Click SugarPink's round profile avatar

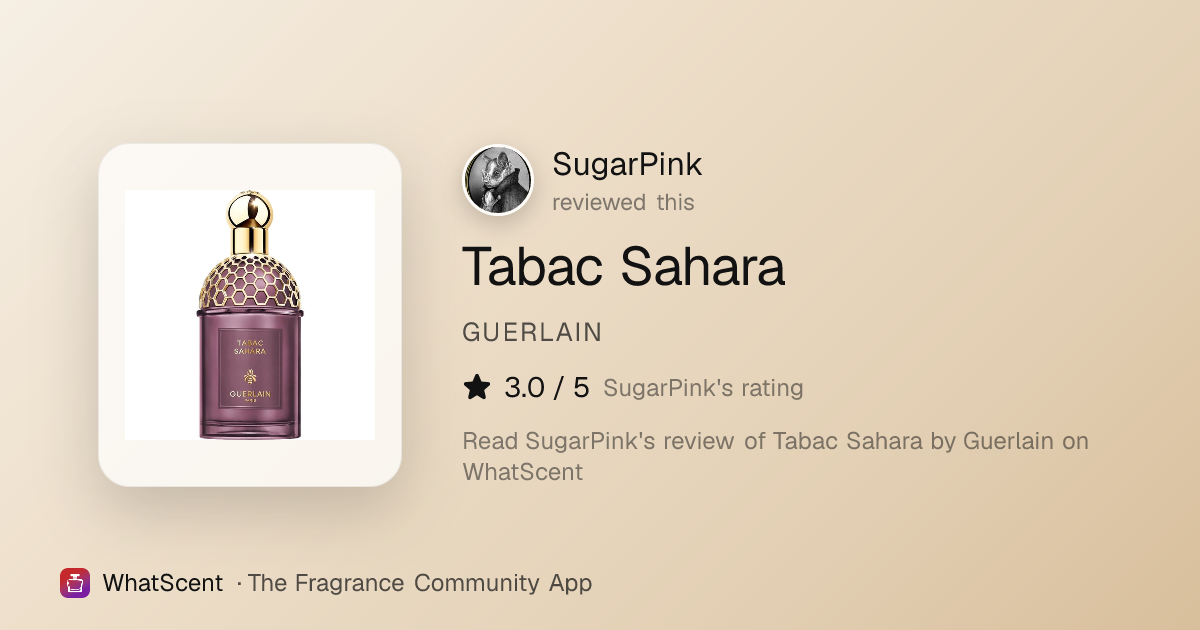498,181
